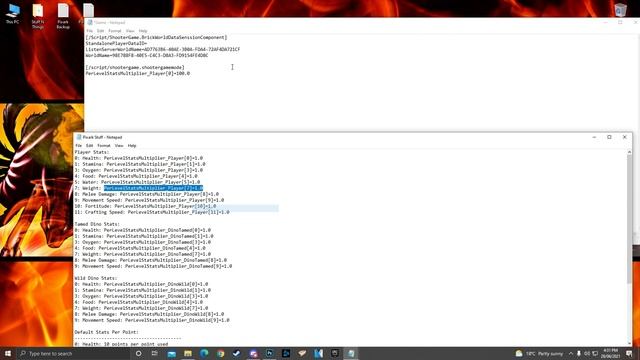Open Task View from the taskbar

[x=155, y=353]
